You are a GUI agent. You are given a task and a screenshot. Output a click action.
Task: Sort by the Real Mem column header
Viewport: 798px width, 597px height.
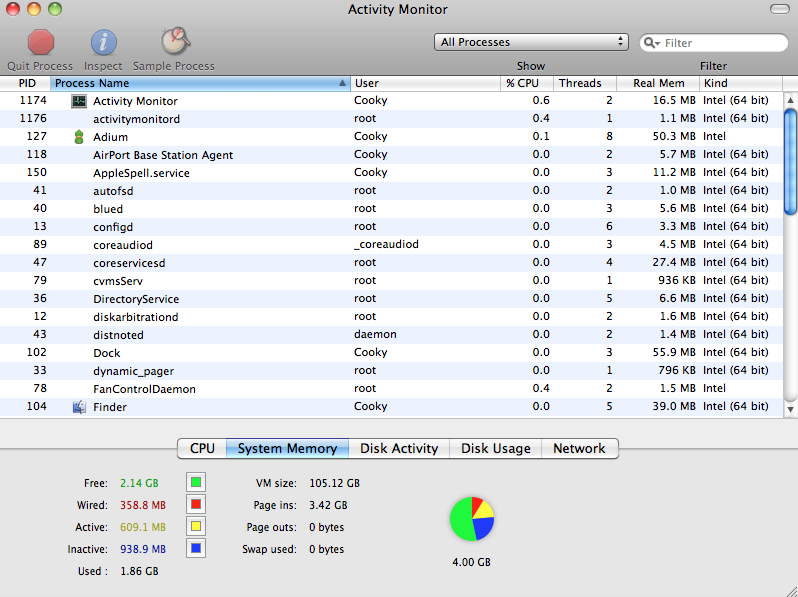point(658,83)
